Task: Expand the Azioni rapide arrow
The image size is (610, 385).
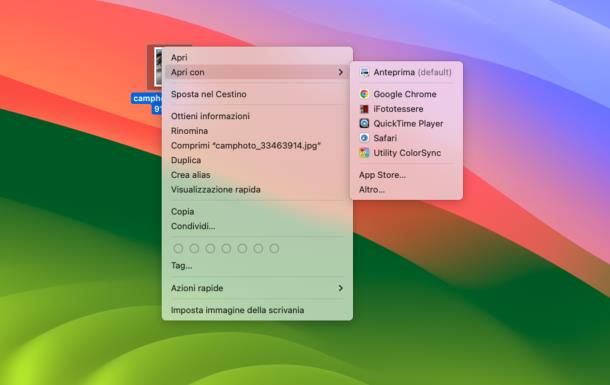Action: click(x=340, y=288)
